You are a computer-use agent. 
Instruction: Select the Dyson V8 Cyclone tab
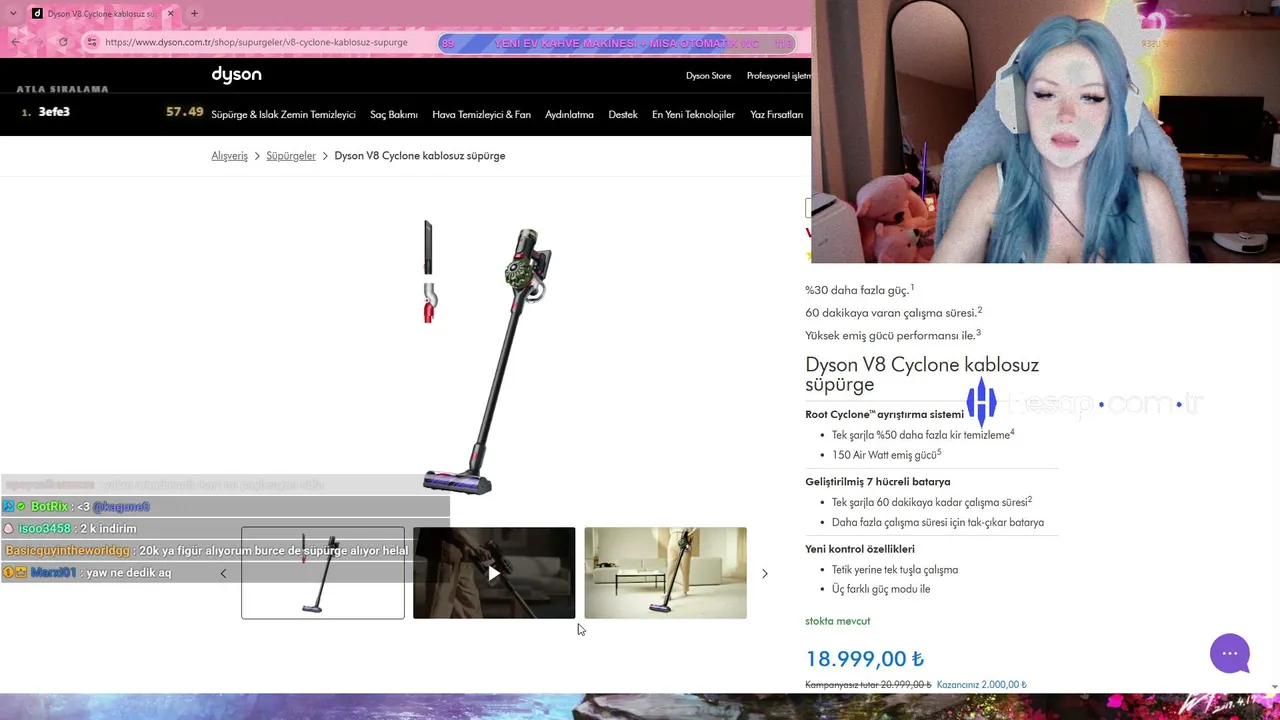click(x=102, y=14)
